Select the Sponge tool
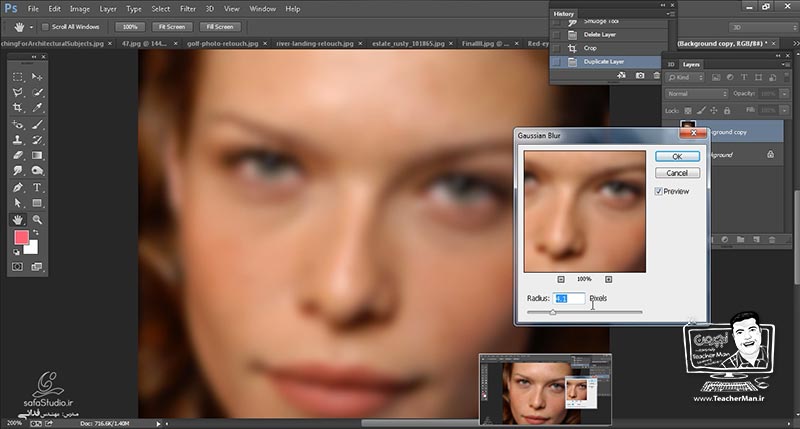 [37, 170]
